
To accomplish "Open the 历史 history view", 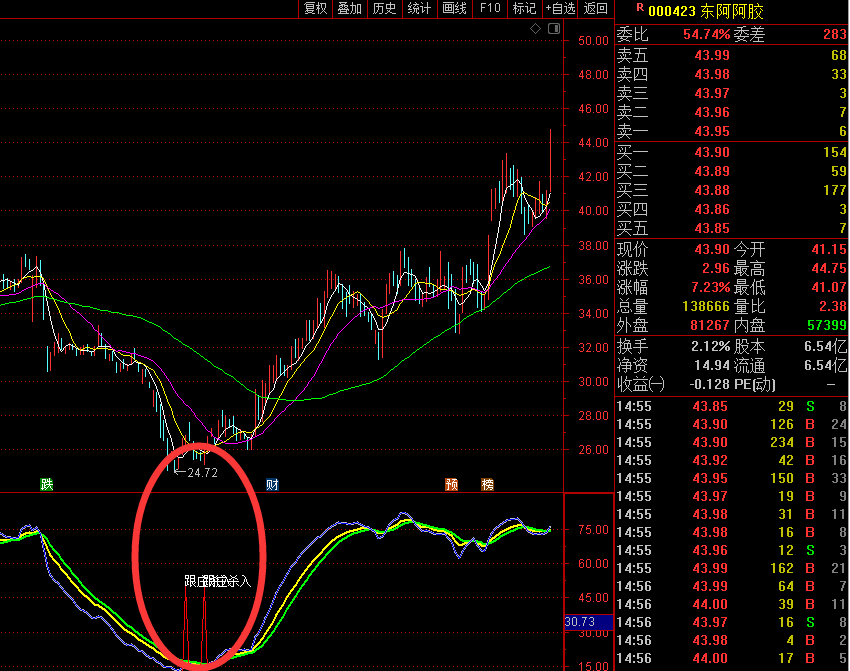I will 384,8.
